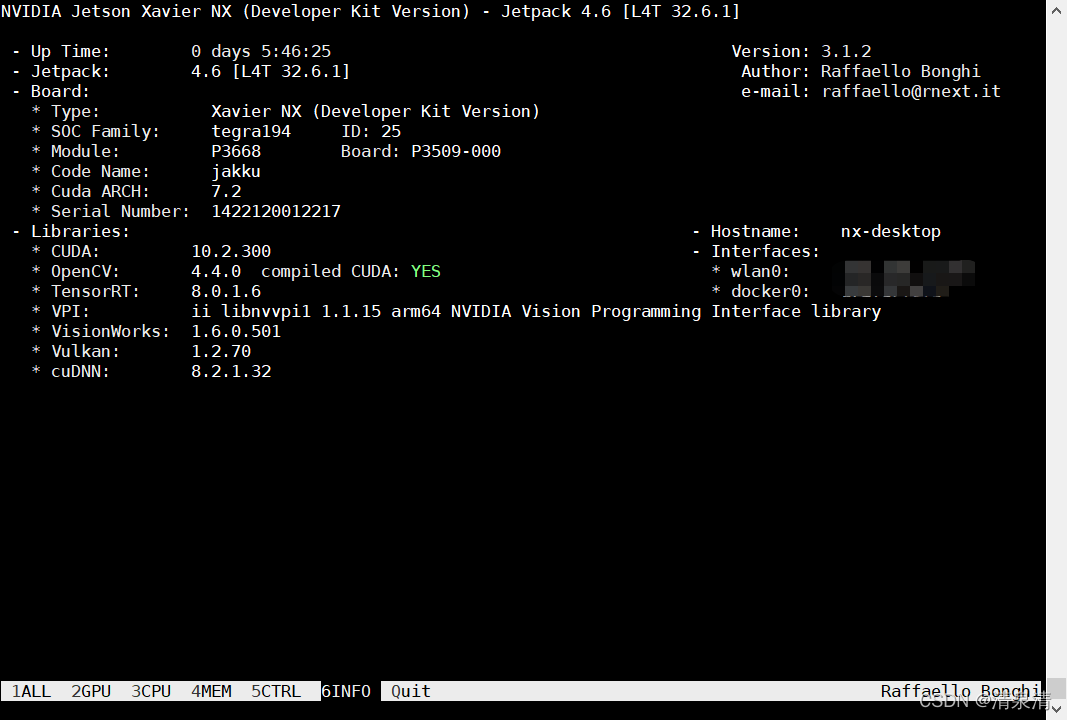Click the scrollbar up arrow
This screenshot has width=1067, height=720.
click(1057, 10)
